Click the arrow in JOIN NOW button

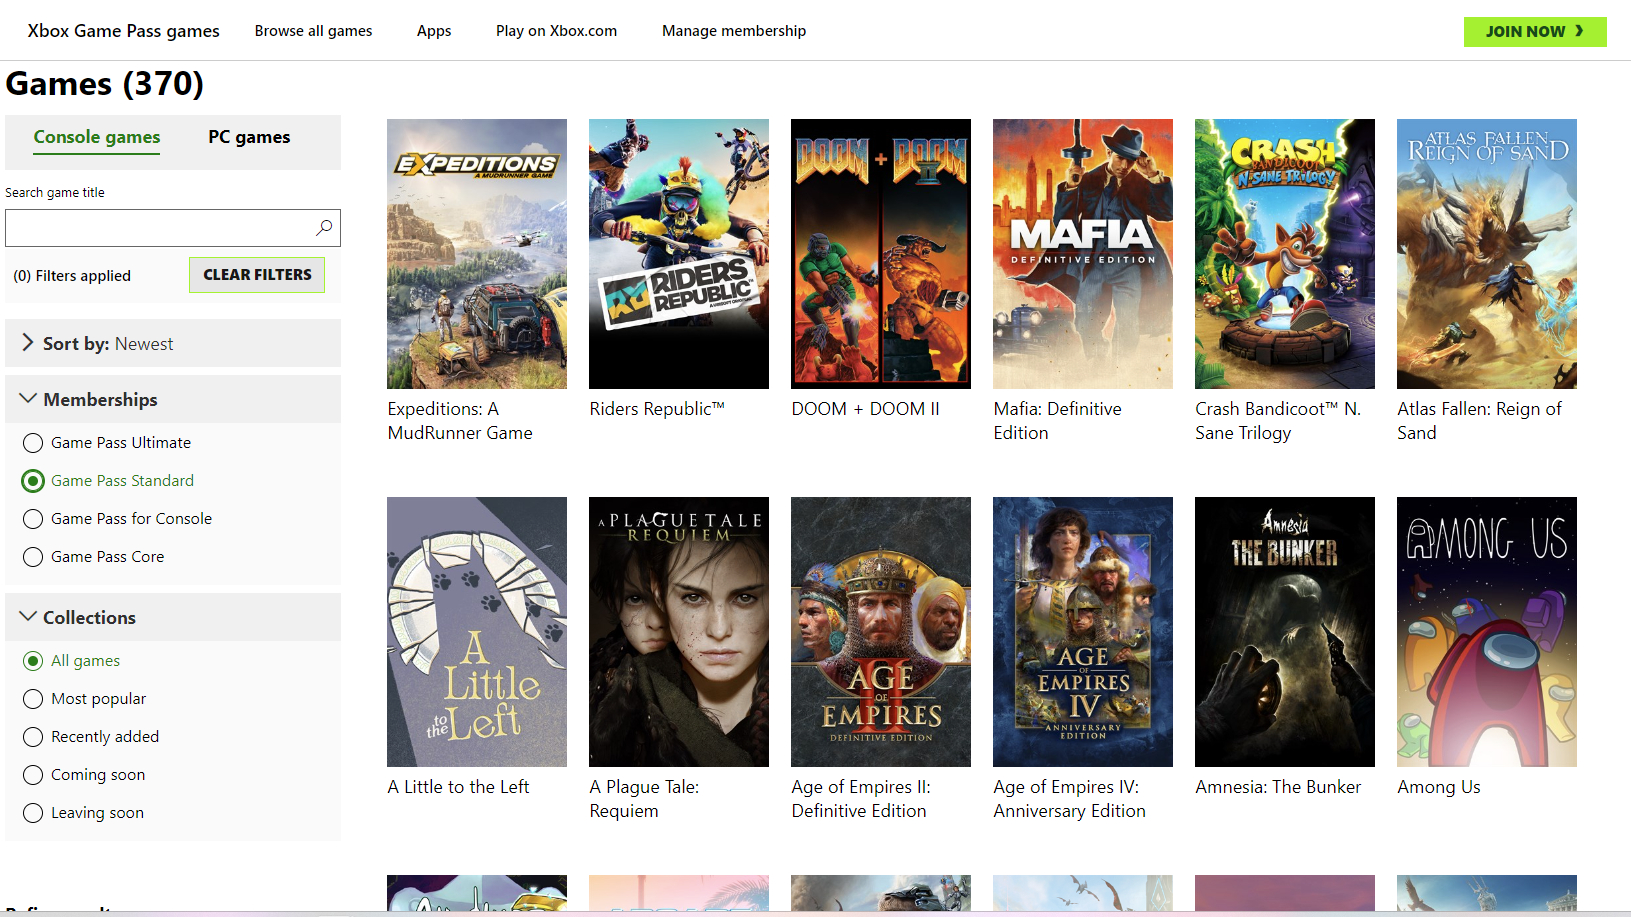point(1579,31)
